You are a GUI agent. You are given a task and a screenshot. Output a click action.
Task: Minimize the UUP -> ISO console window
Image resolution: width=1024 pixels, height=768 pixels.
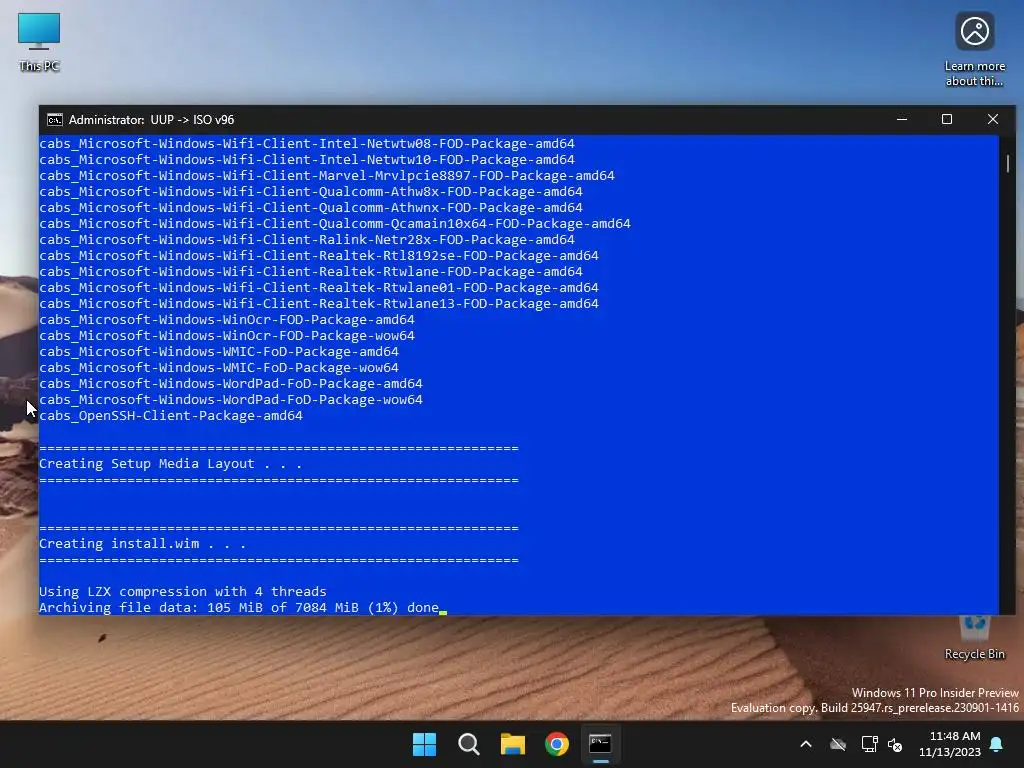pos(902,120)
